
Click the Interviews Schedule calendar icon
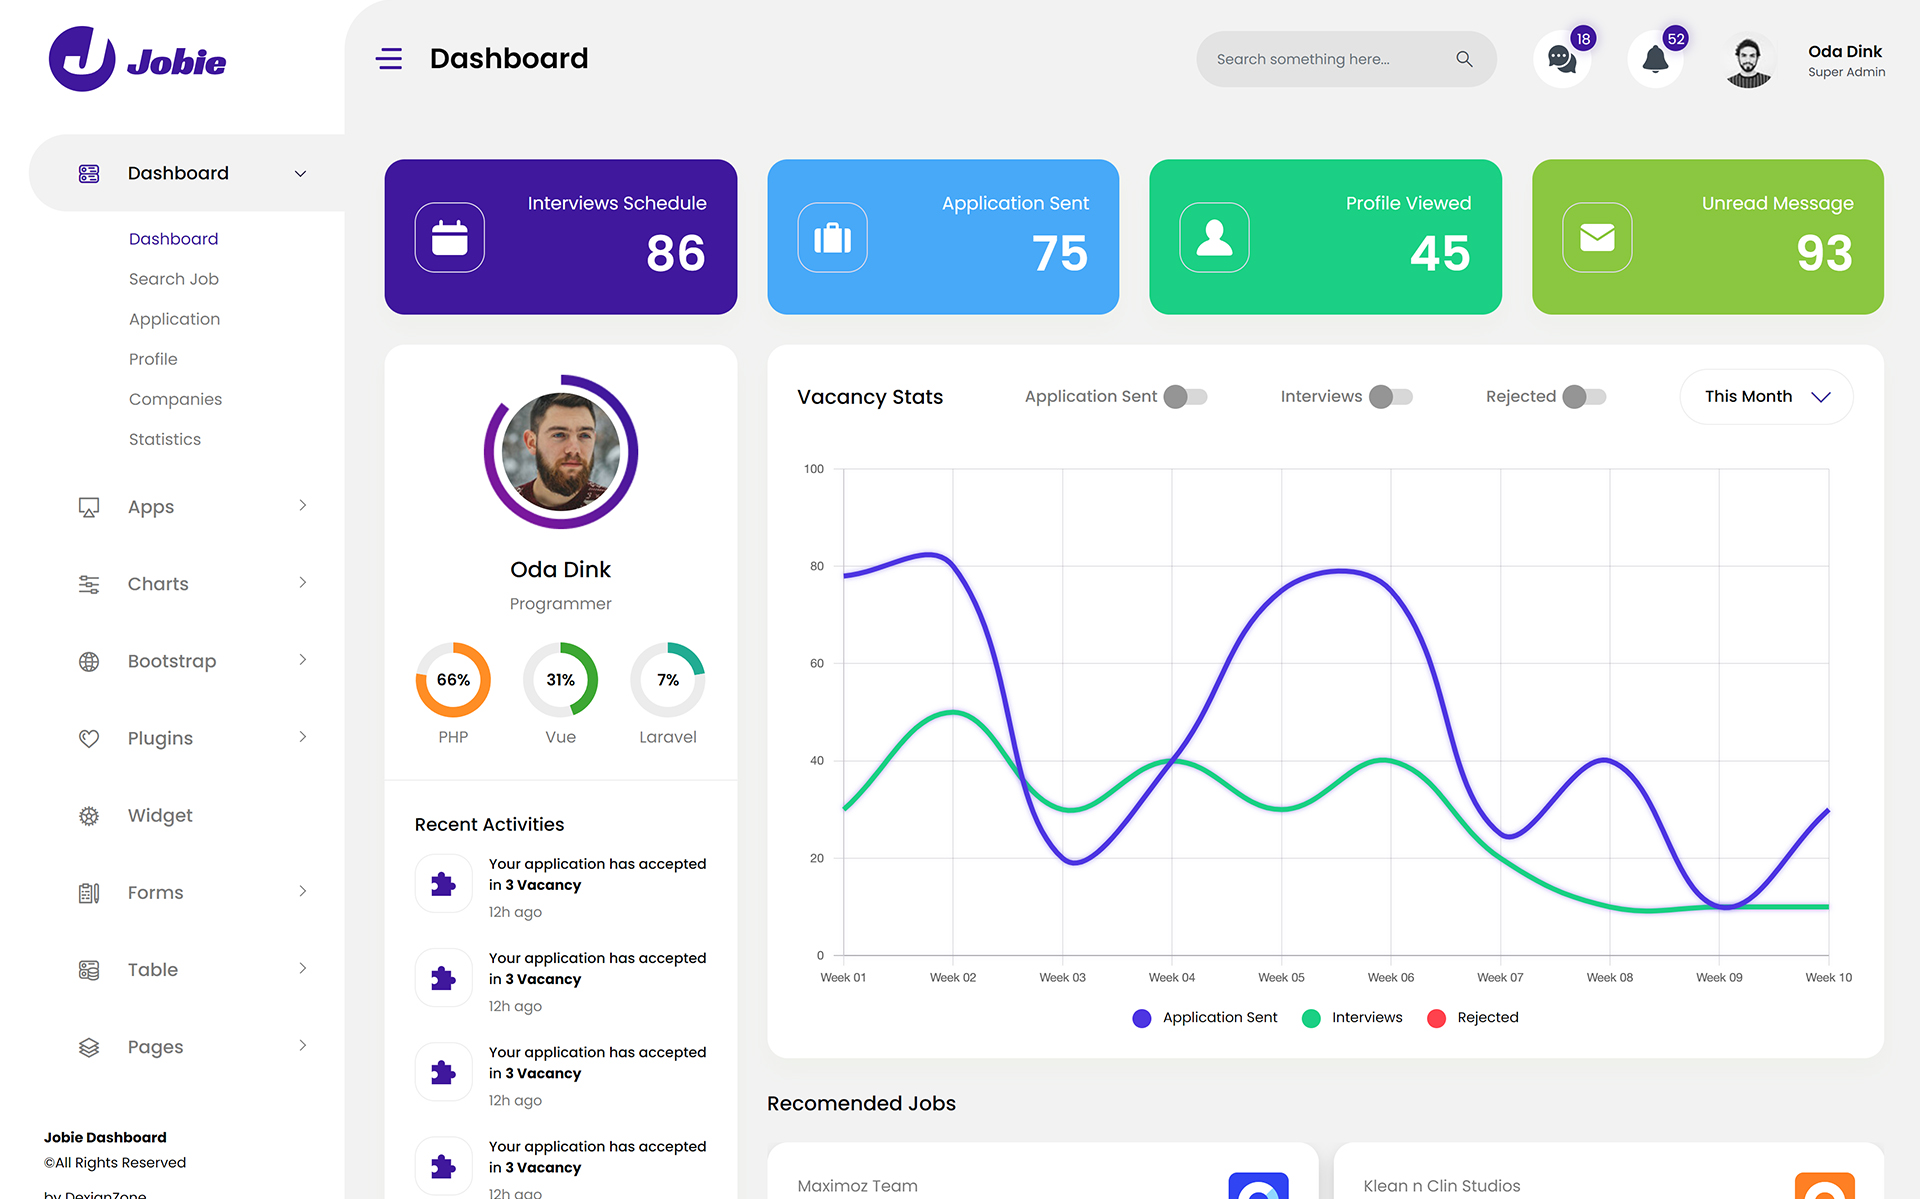tap(450, 238)
